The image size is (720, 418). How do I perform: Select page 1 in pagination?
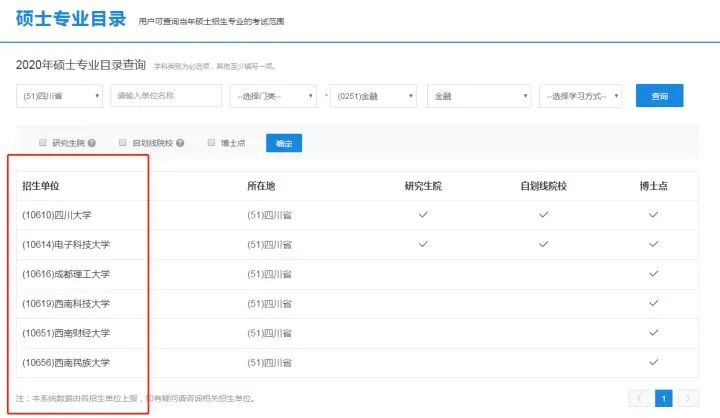664,398
